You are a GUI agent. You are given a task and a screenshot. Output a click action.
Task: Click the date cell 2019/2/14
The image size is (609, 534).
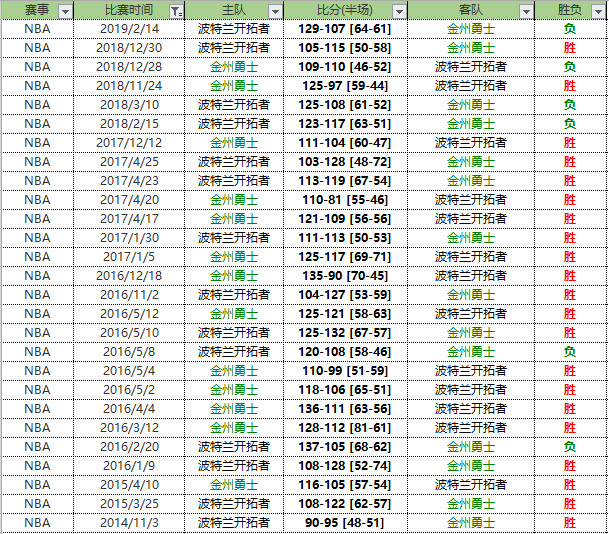pyautogui.click(x=129, y=29)
